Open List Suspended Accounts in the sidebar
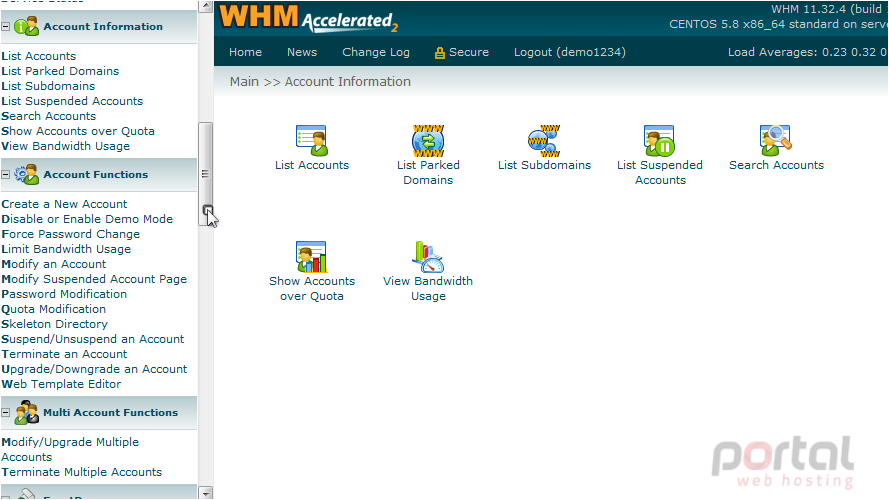Viewport: 889px width, 500px height. [x=72, y=101]
